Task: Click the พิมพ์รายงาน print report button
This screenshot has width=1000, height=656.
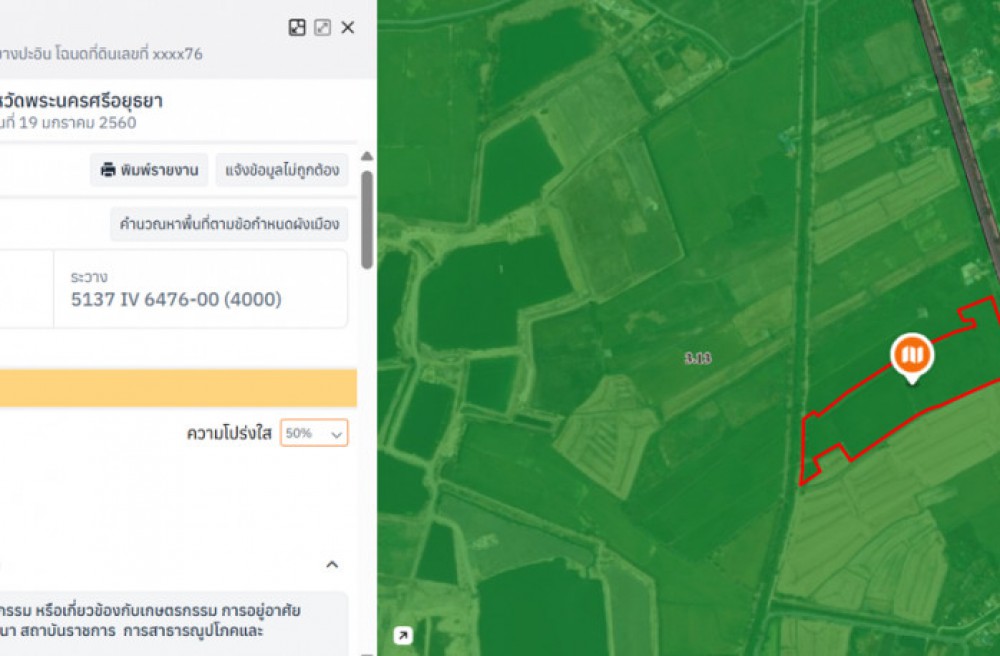Action: (x=150, y=170)
